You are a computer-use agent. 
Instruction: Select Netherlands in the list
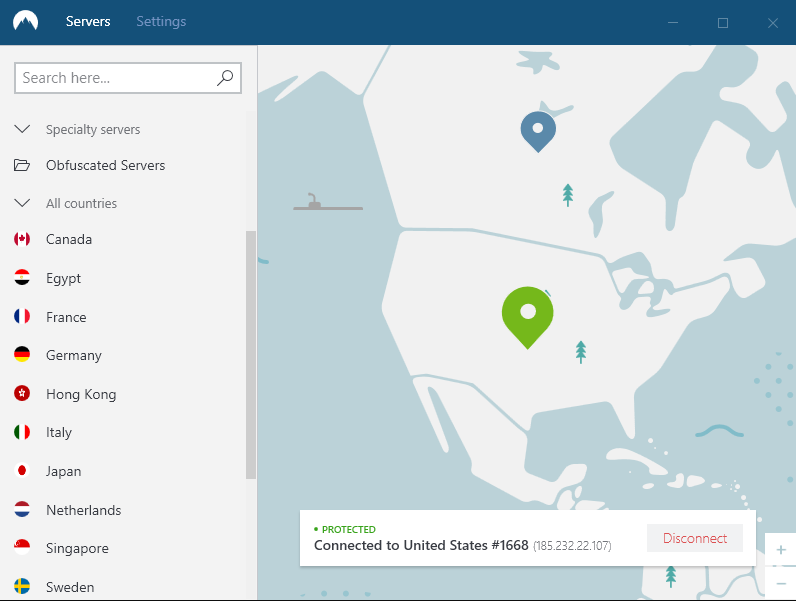coord(84,510)
